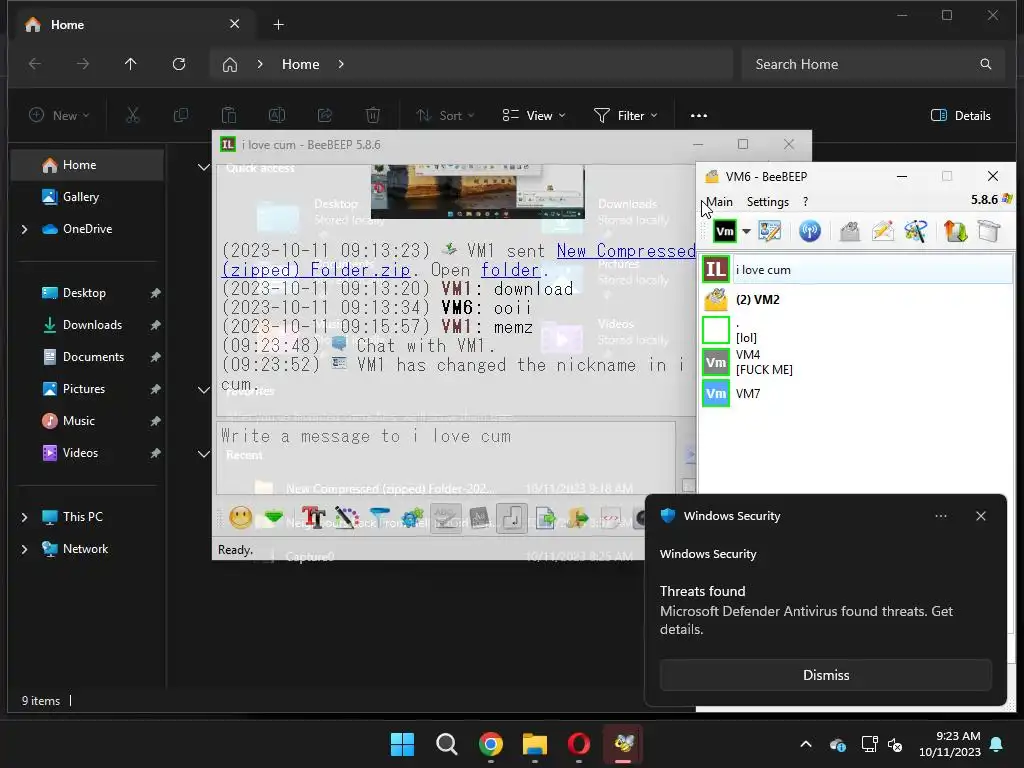Toggle the Return key sends message button
Screen dimensions: 1024x768
coord(512,519)
